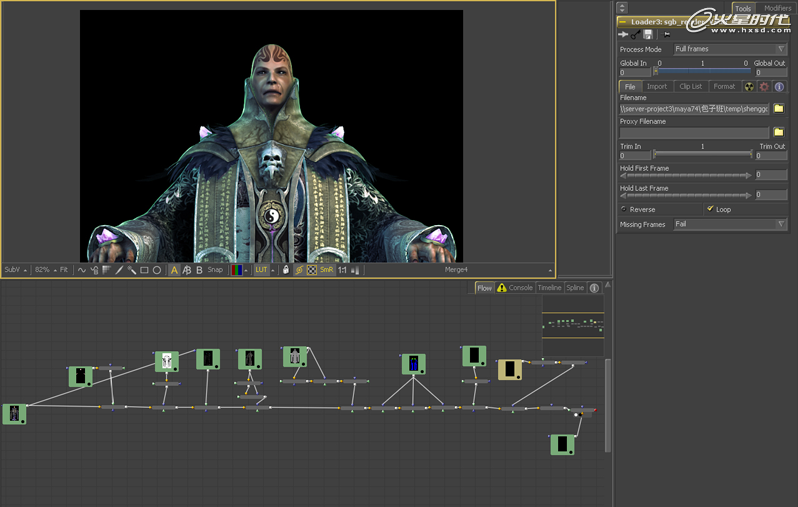
Task: Click the info icon next to Spline tab
Action: tap(594, 288)
